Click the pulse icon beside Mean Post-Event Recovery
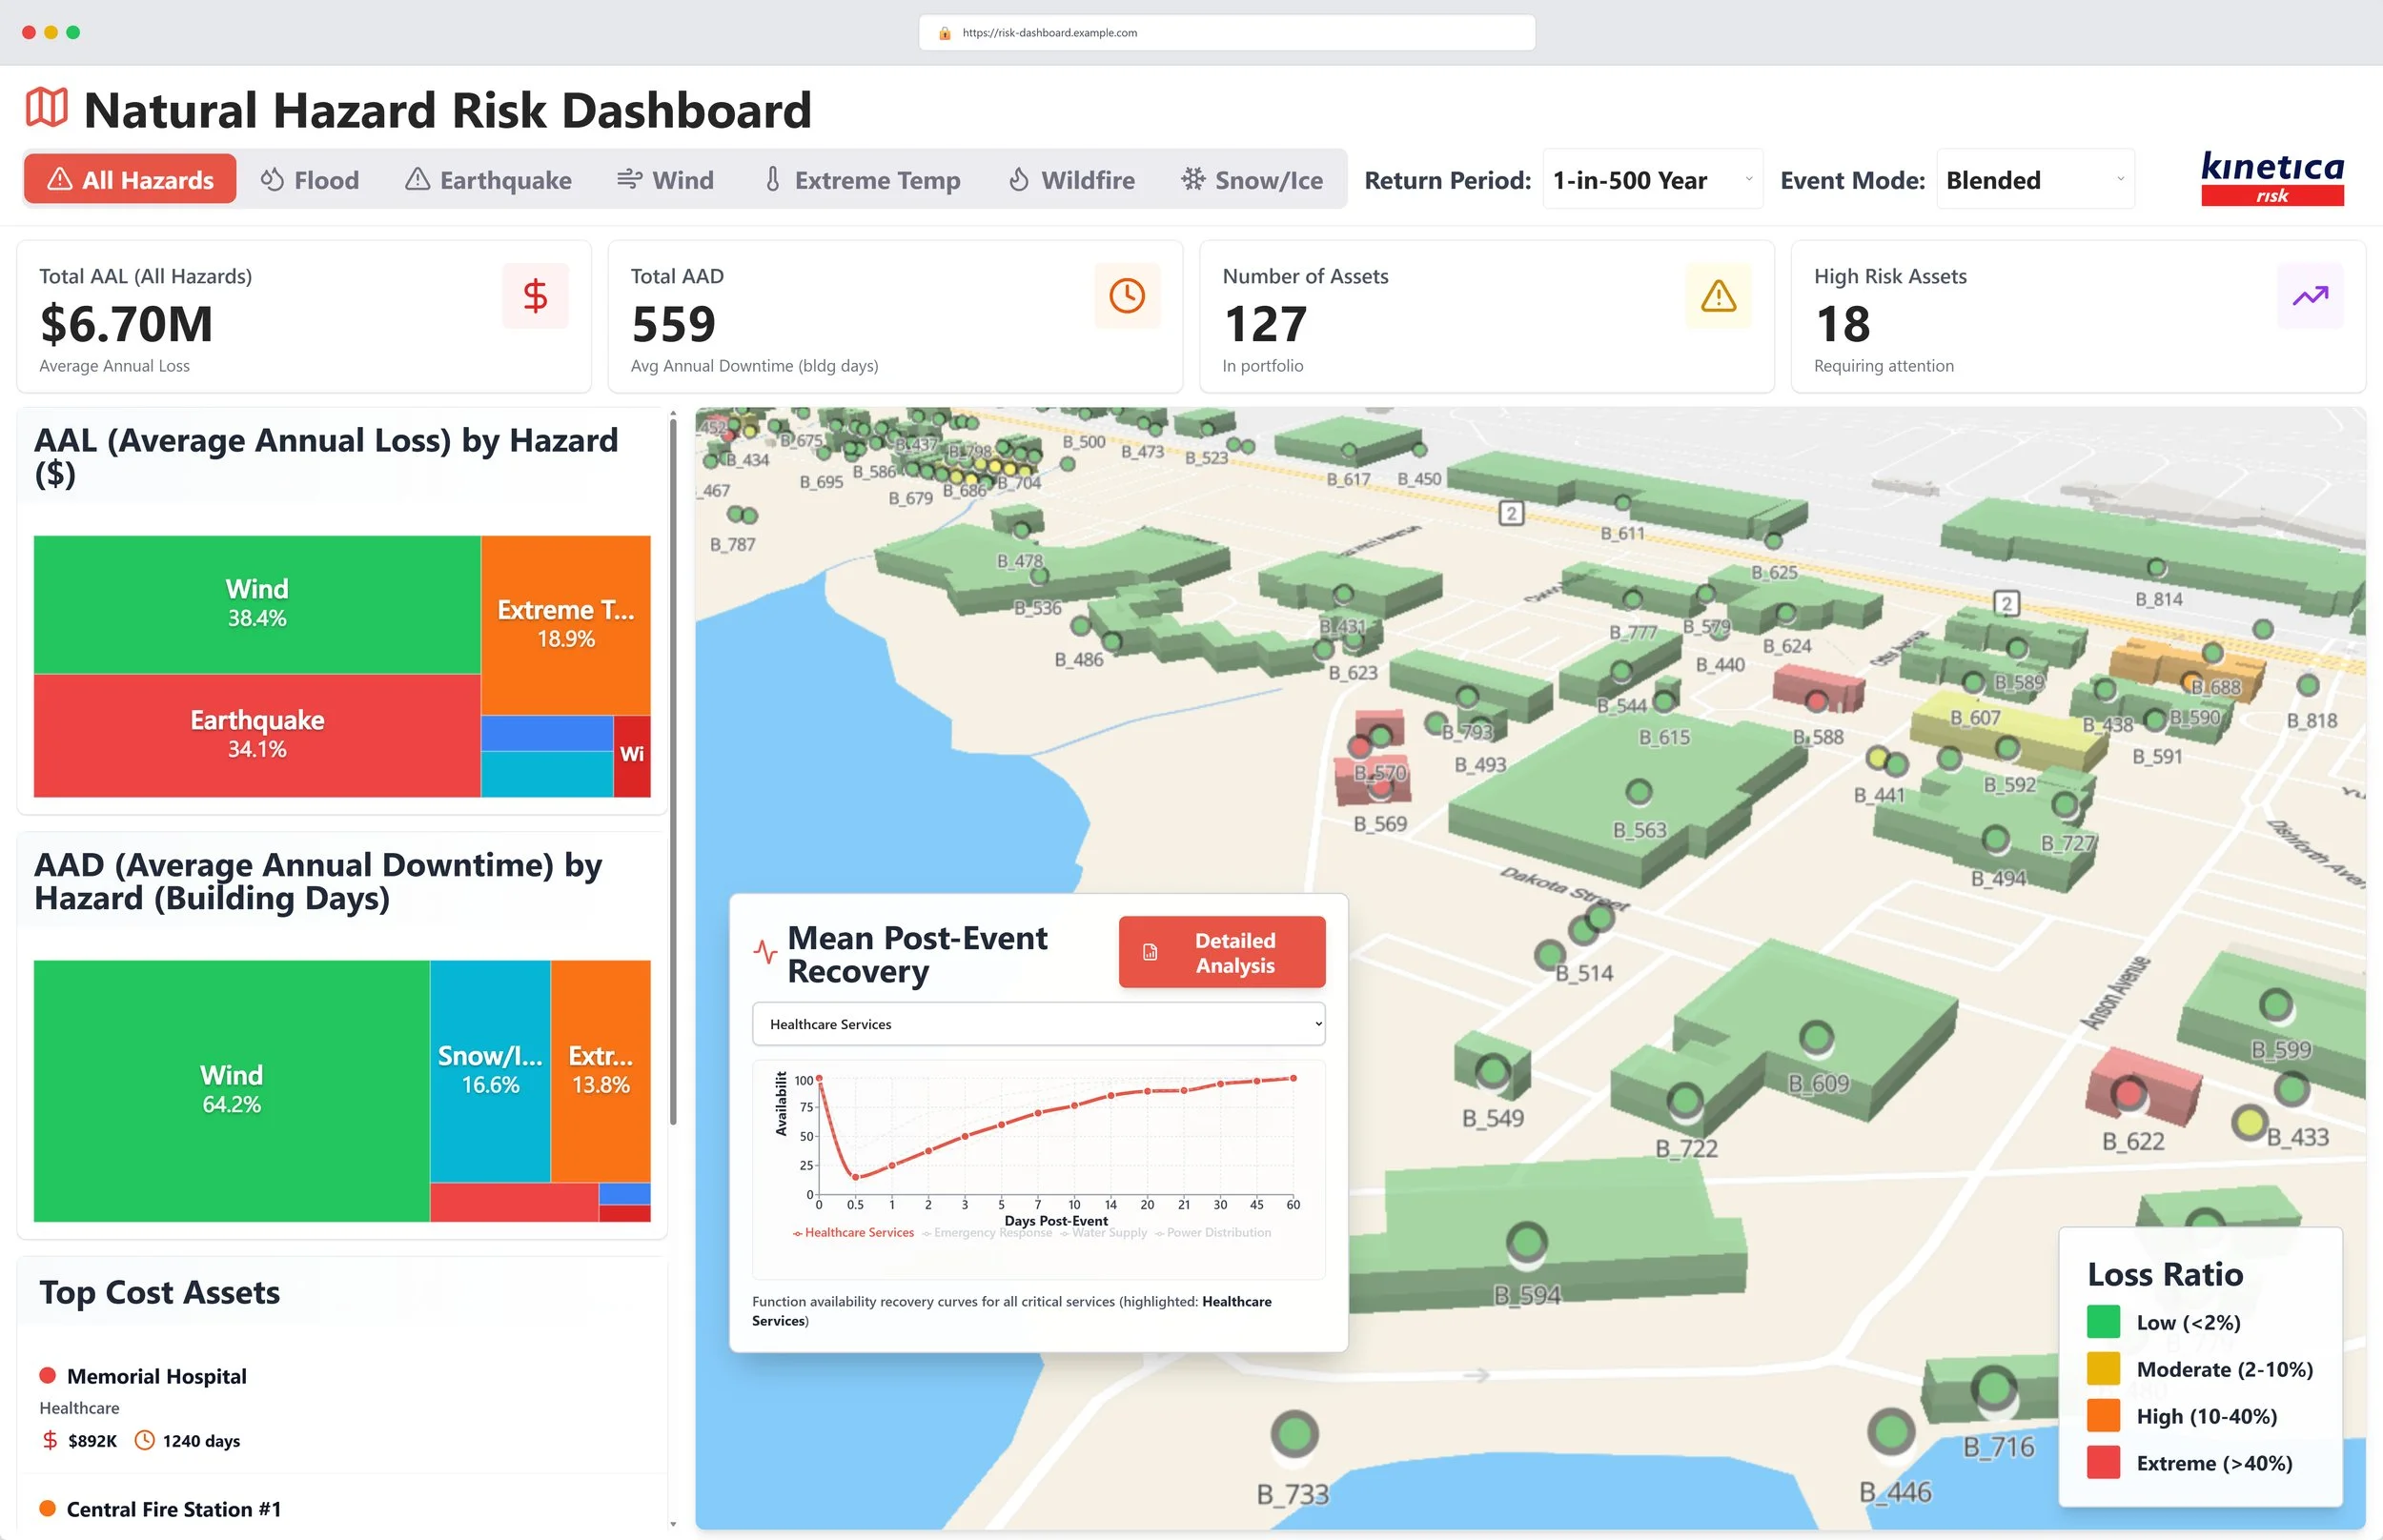This screenshot has width=2383, height=1540. (x=765, y=951)
